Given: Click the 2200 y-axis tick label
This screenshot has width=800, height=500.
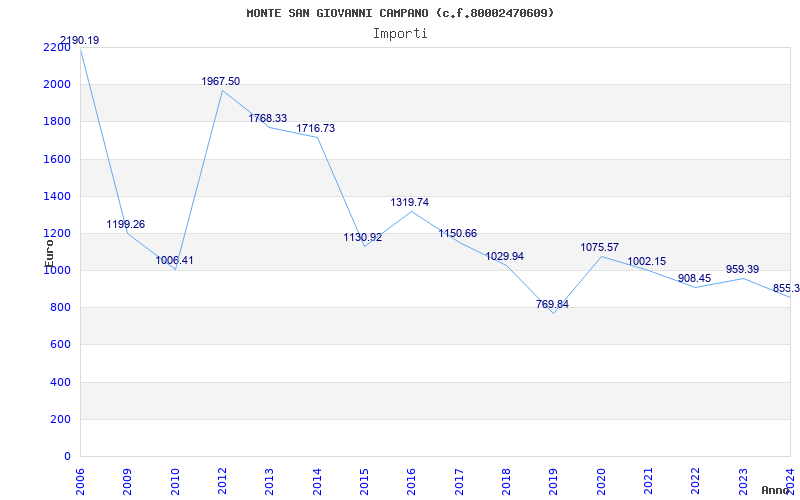Looking at the screenshot, I should 57,47.
